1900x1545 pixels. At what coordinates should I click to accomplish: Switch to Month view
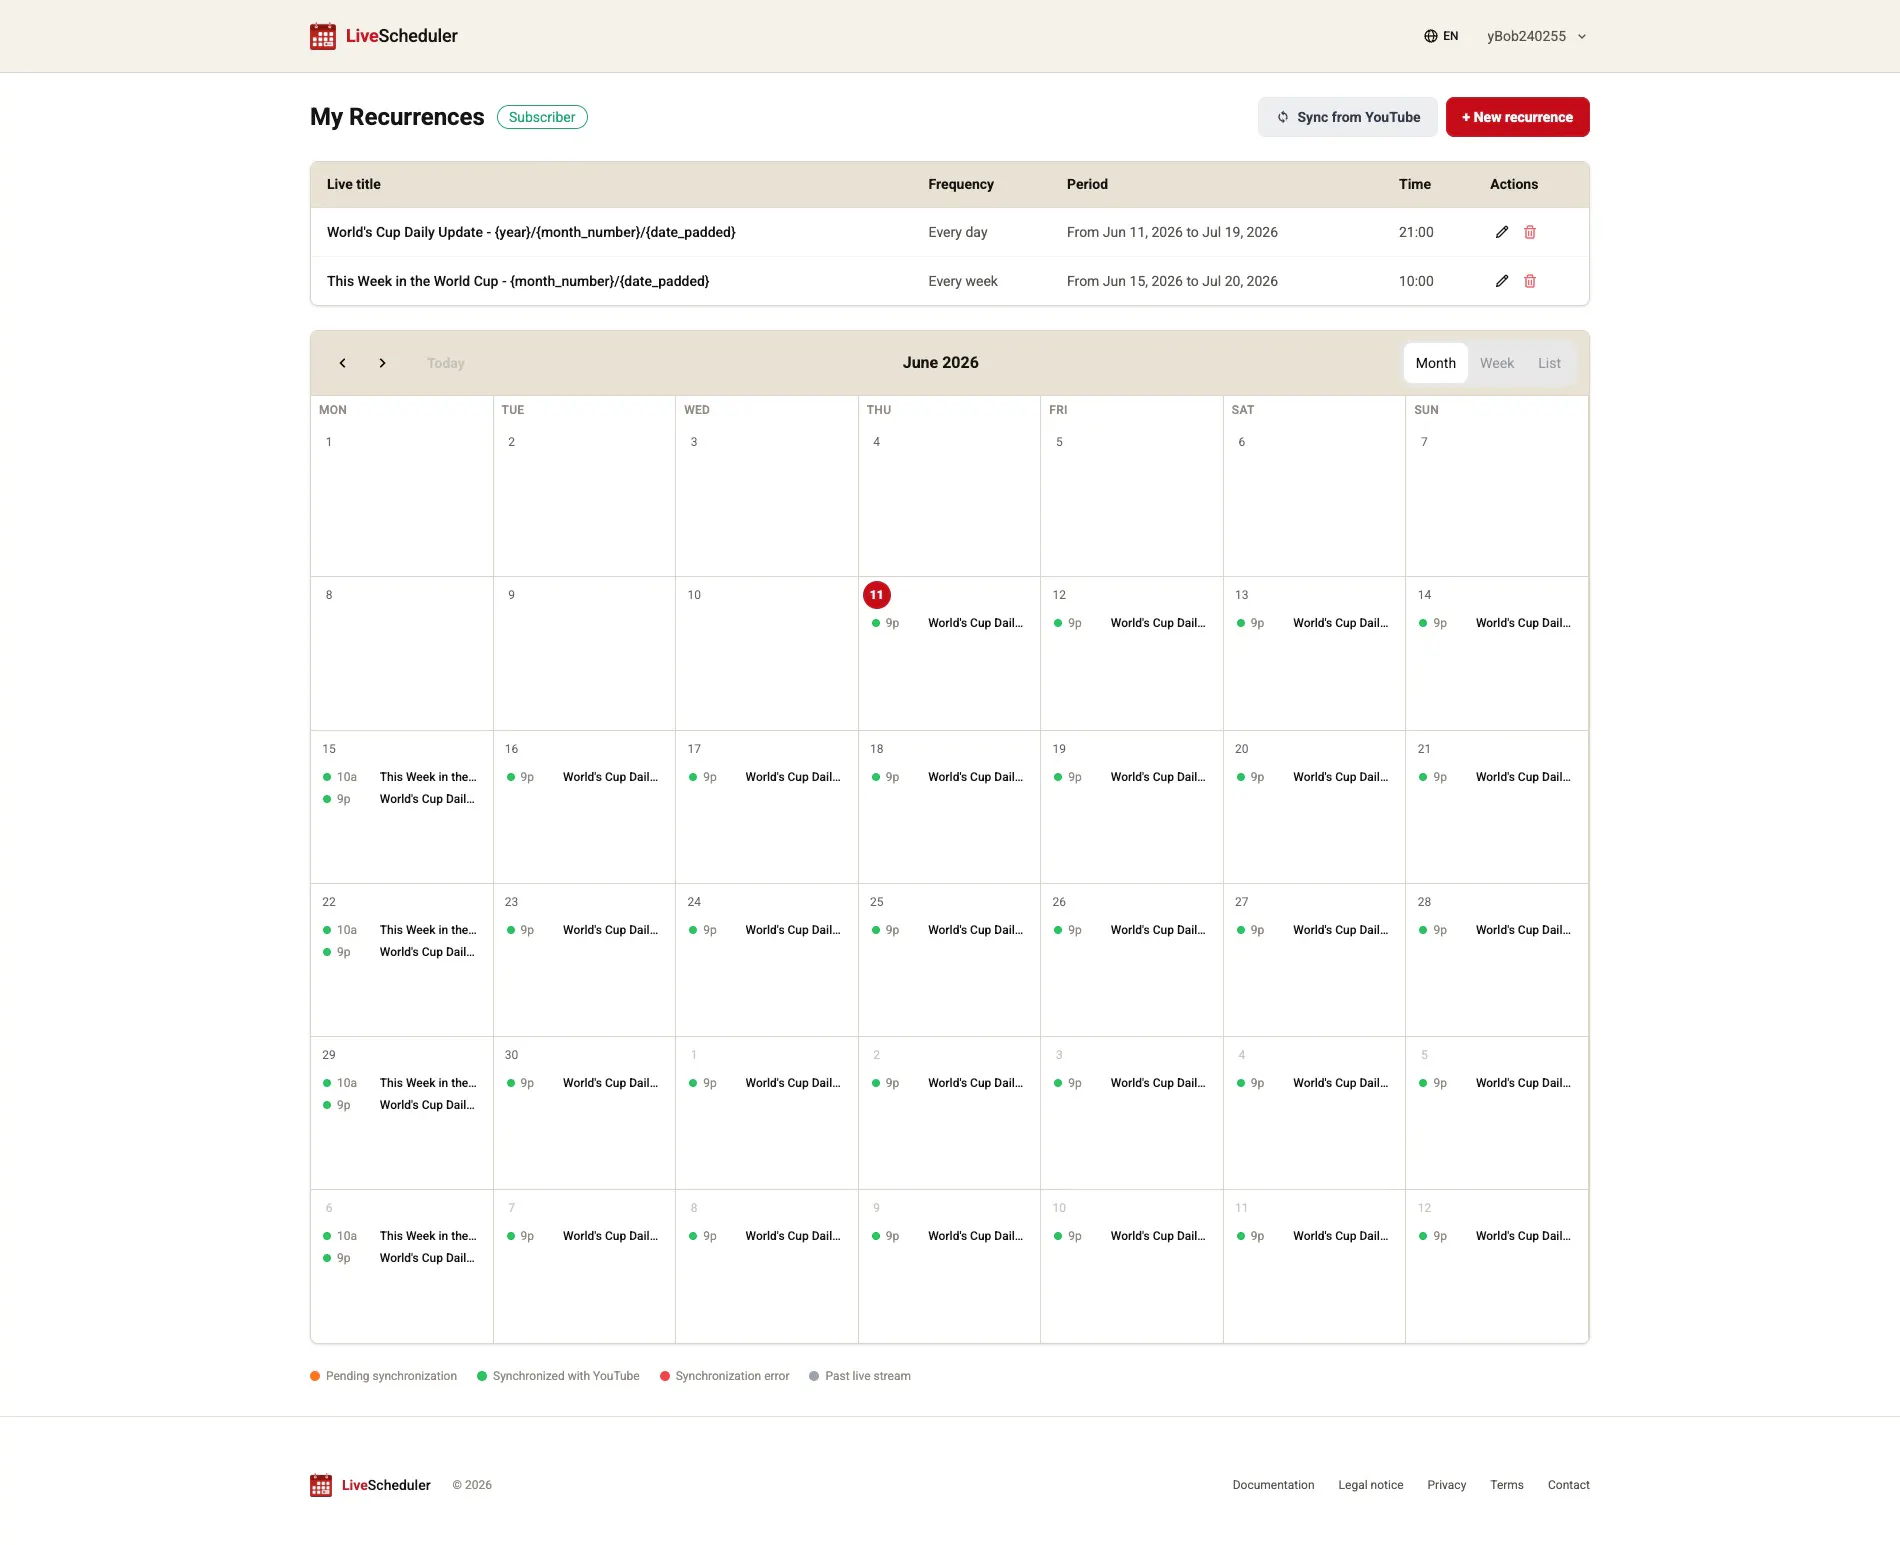[x=1436, y=363]
